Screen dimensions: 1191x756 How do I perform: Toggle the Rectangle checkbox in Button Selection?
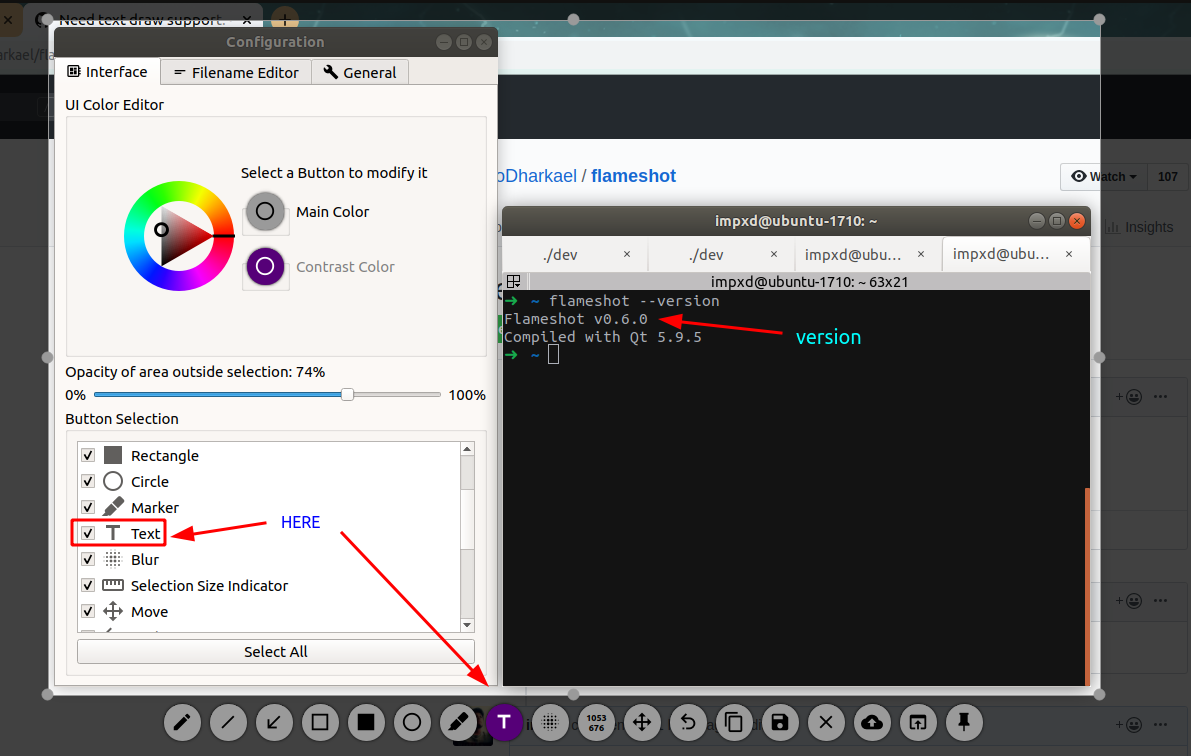88,455
